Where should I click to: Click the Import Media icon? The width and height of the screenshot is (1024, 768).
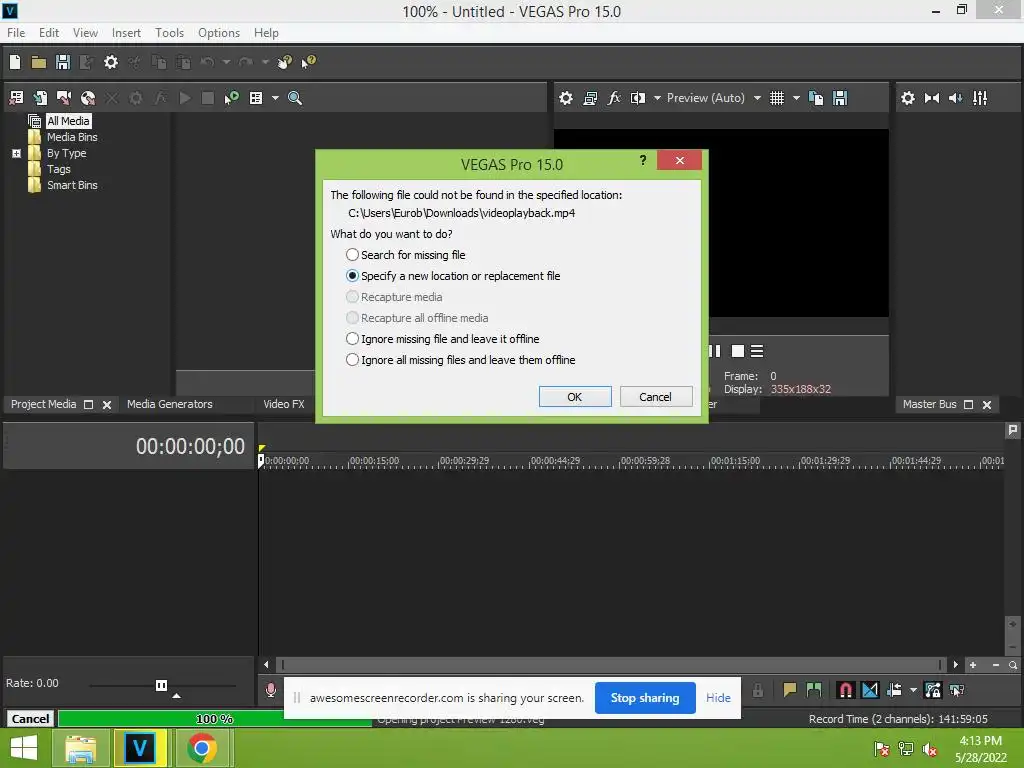[x=40, y=98]
